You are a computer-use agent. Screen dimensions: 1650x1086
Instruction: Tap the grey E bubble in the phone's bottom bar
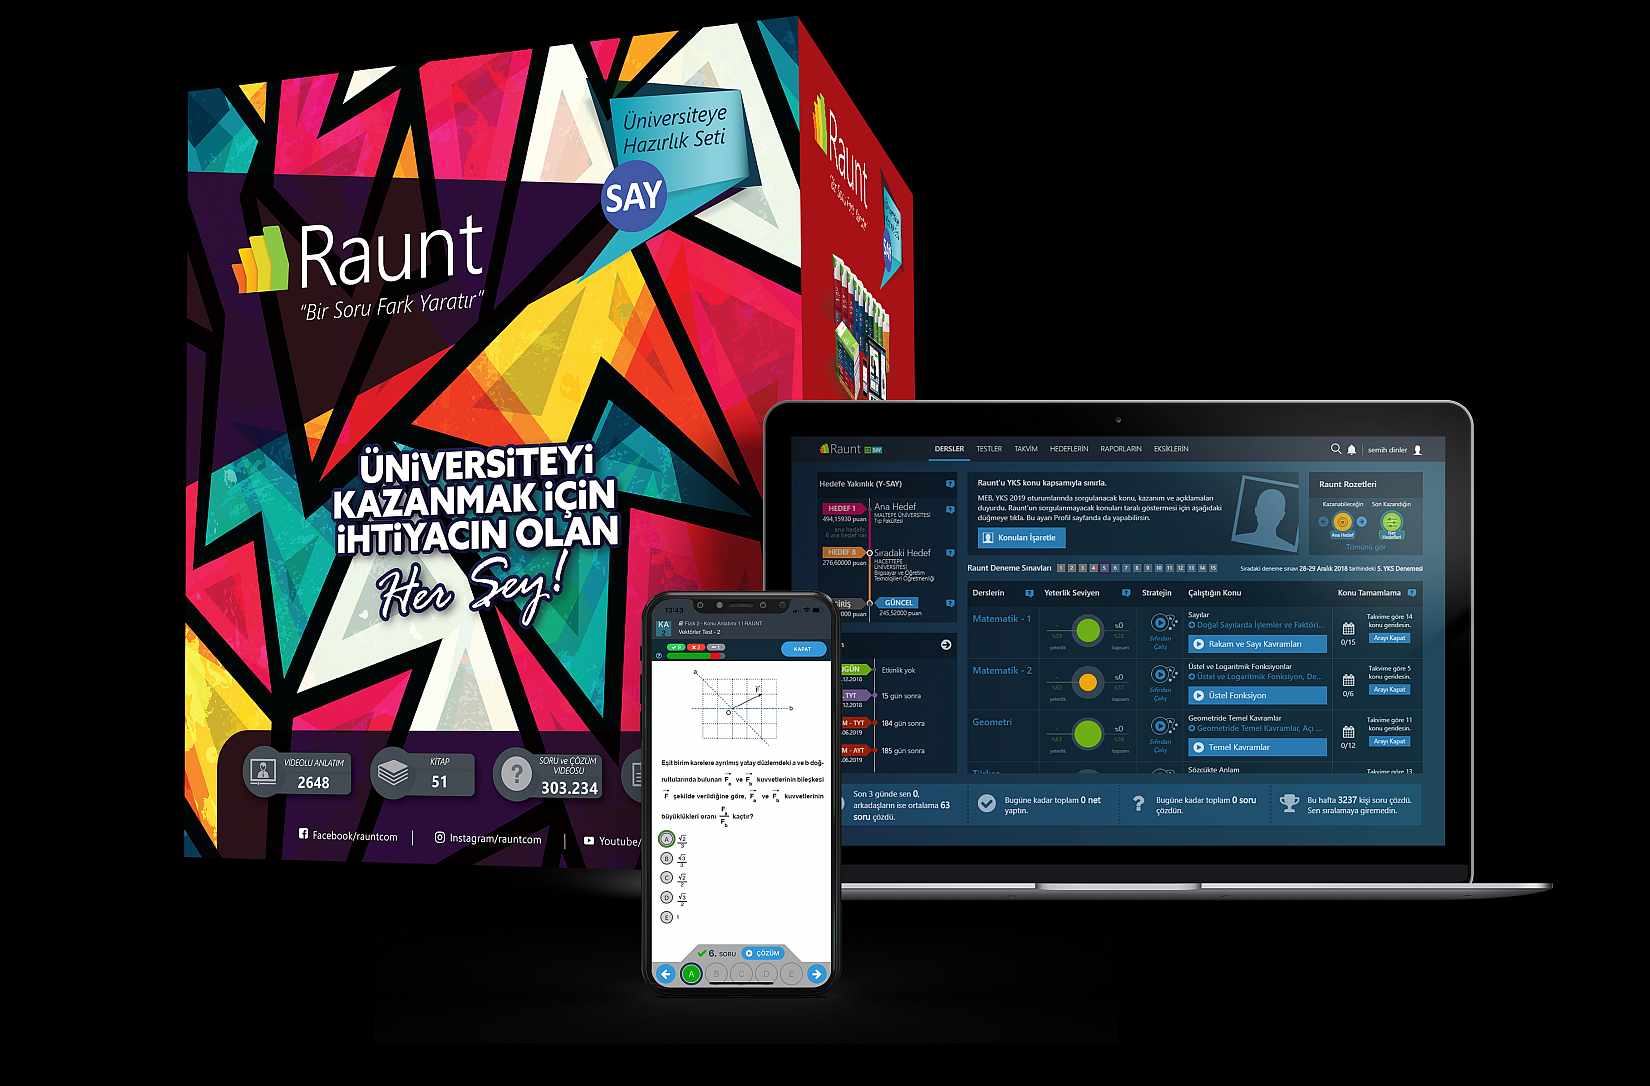coord(791,974)
